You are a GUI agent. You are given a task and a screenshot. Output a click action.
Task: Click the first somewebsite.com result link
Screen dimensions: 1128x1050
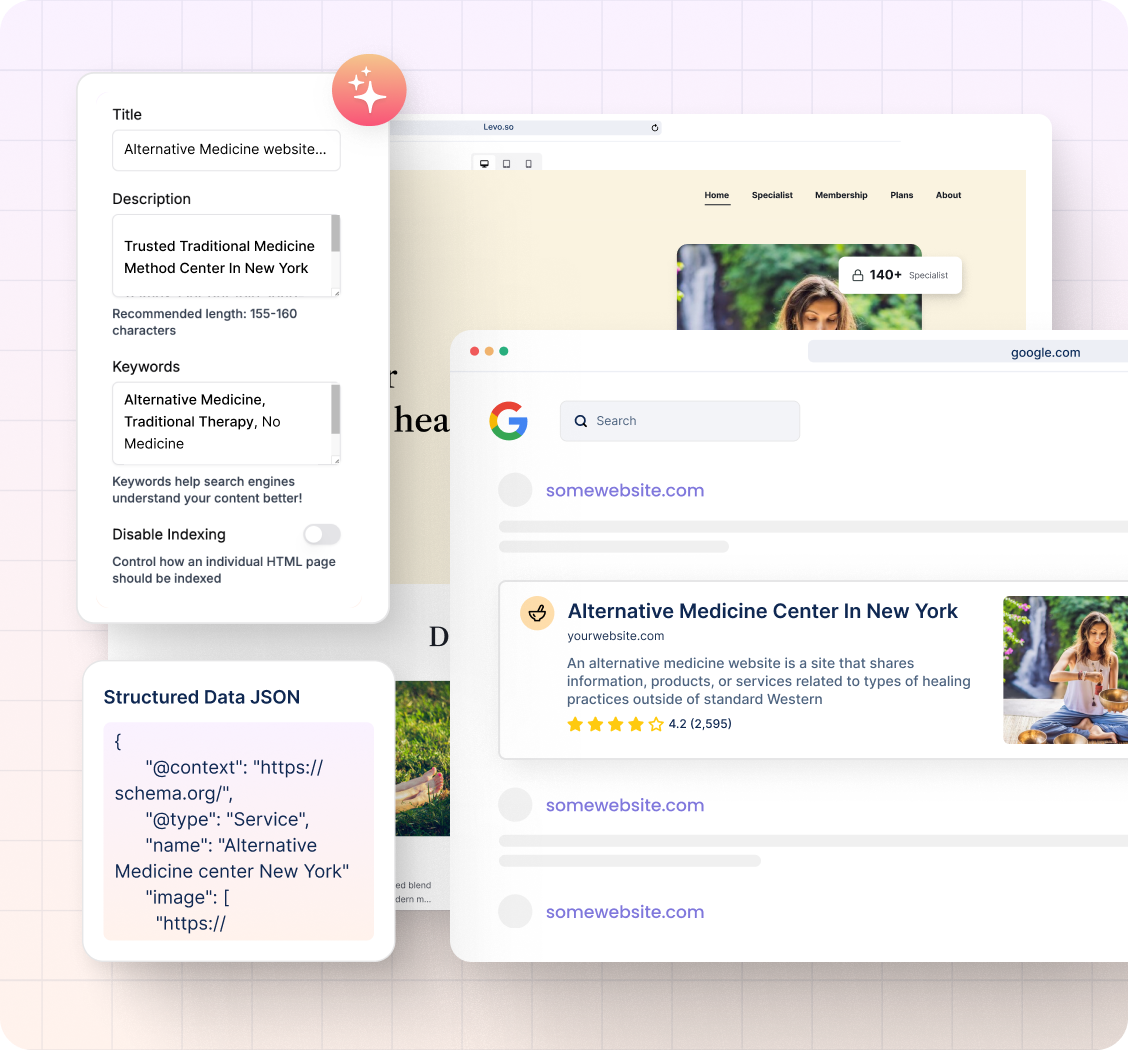[x=624, y=490]
